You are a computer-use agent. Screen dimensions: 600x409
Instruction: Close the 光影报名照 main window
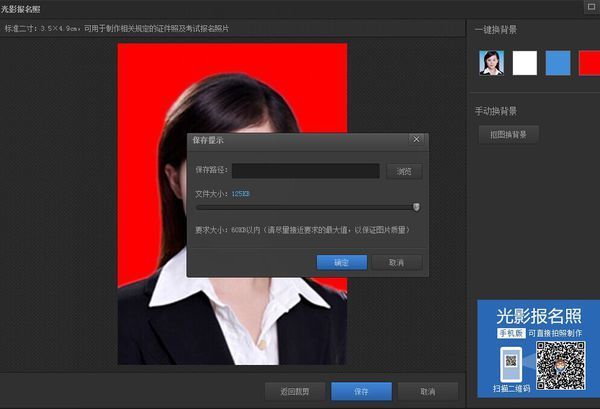[x=590, y=7]
